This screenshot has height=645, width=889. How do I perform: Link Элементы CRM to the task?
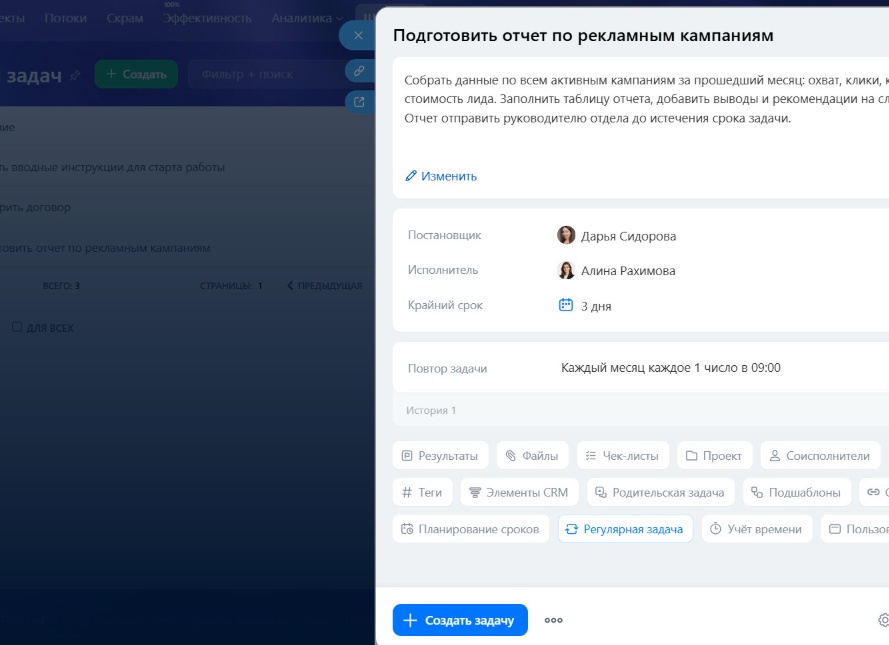(519, 493)
